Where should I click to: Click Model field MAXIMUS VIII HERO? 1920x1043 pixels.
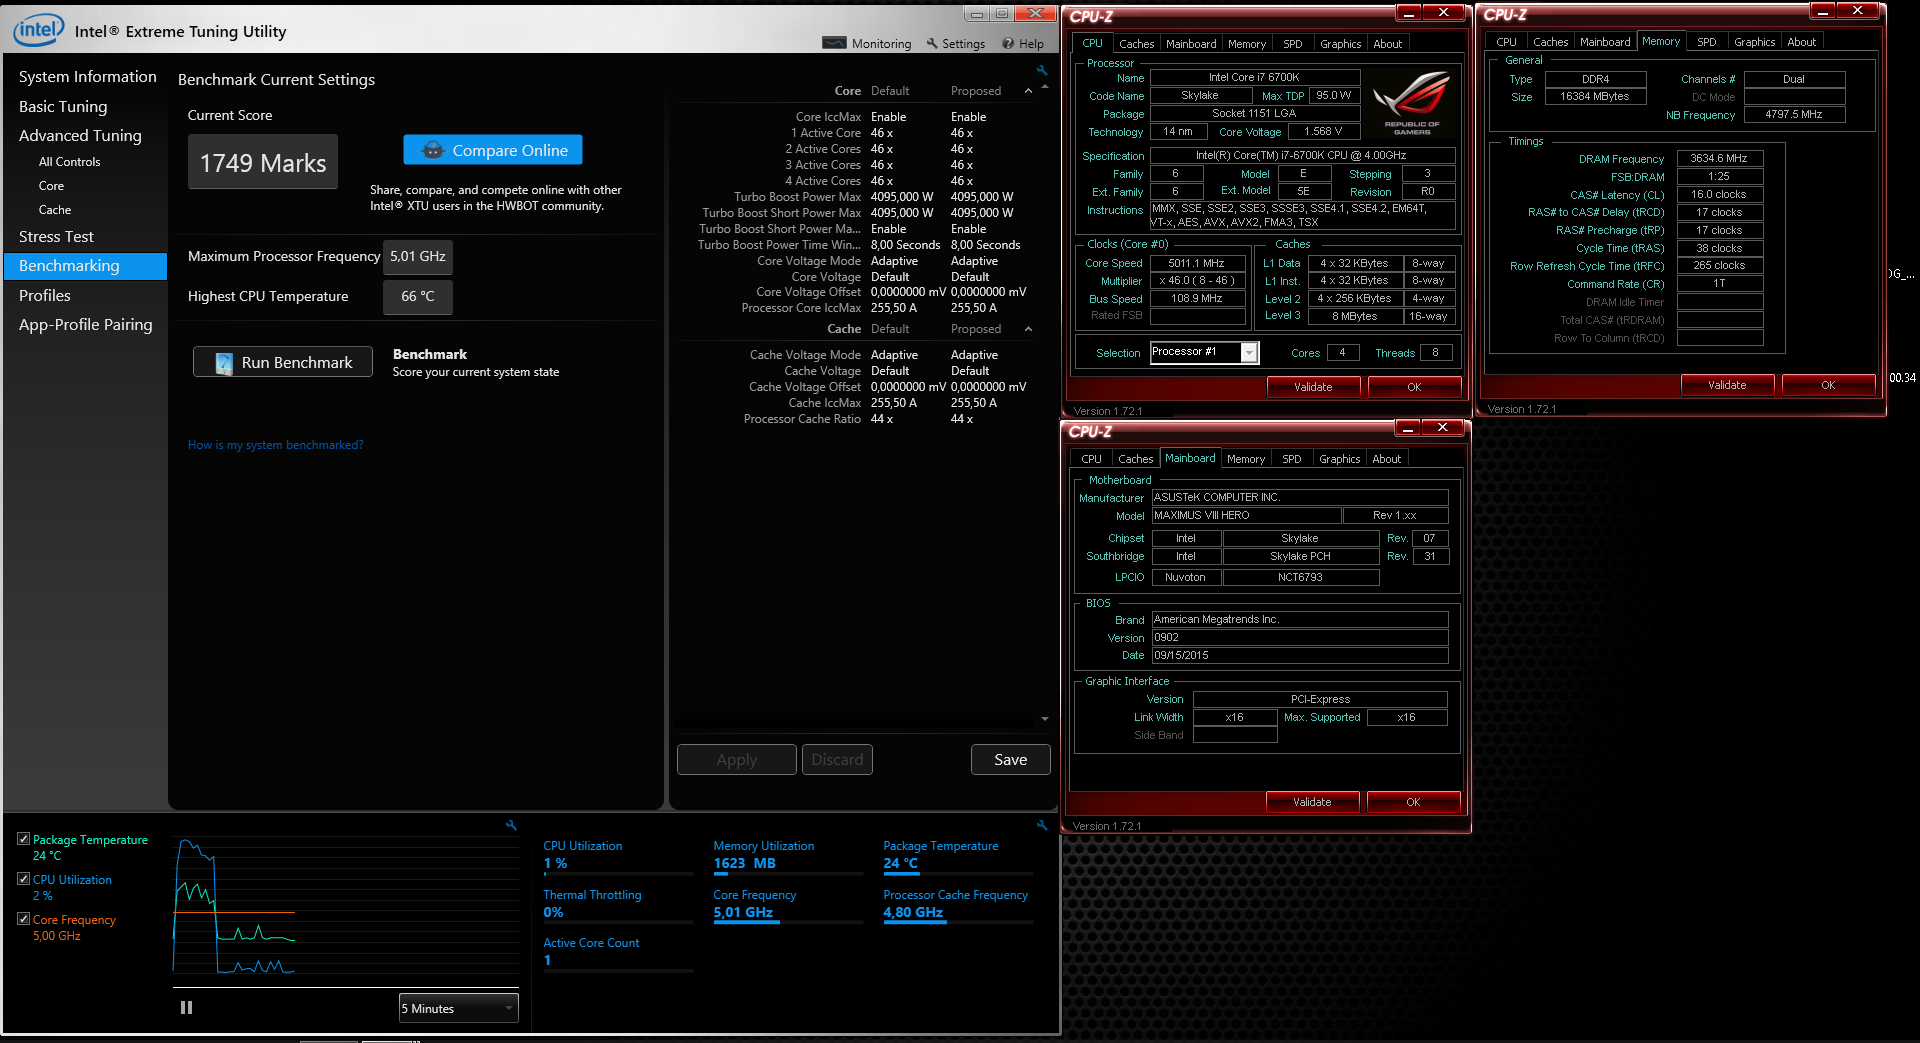(x=1245, y=515)
